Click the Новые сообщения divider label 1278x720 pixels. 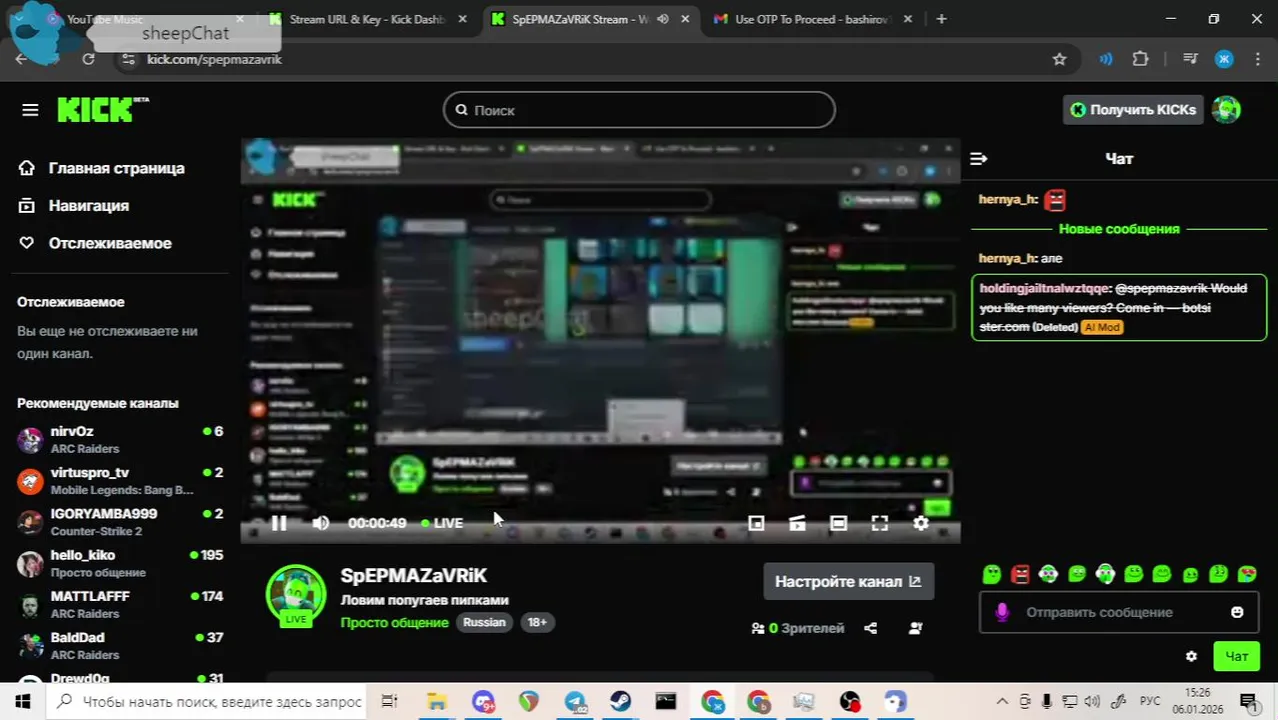(x=1119, y=229)
